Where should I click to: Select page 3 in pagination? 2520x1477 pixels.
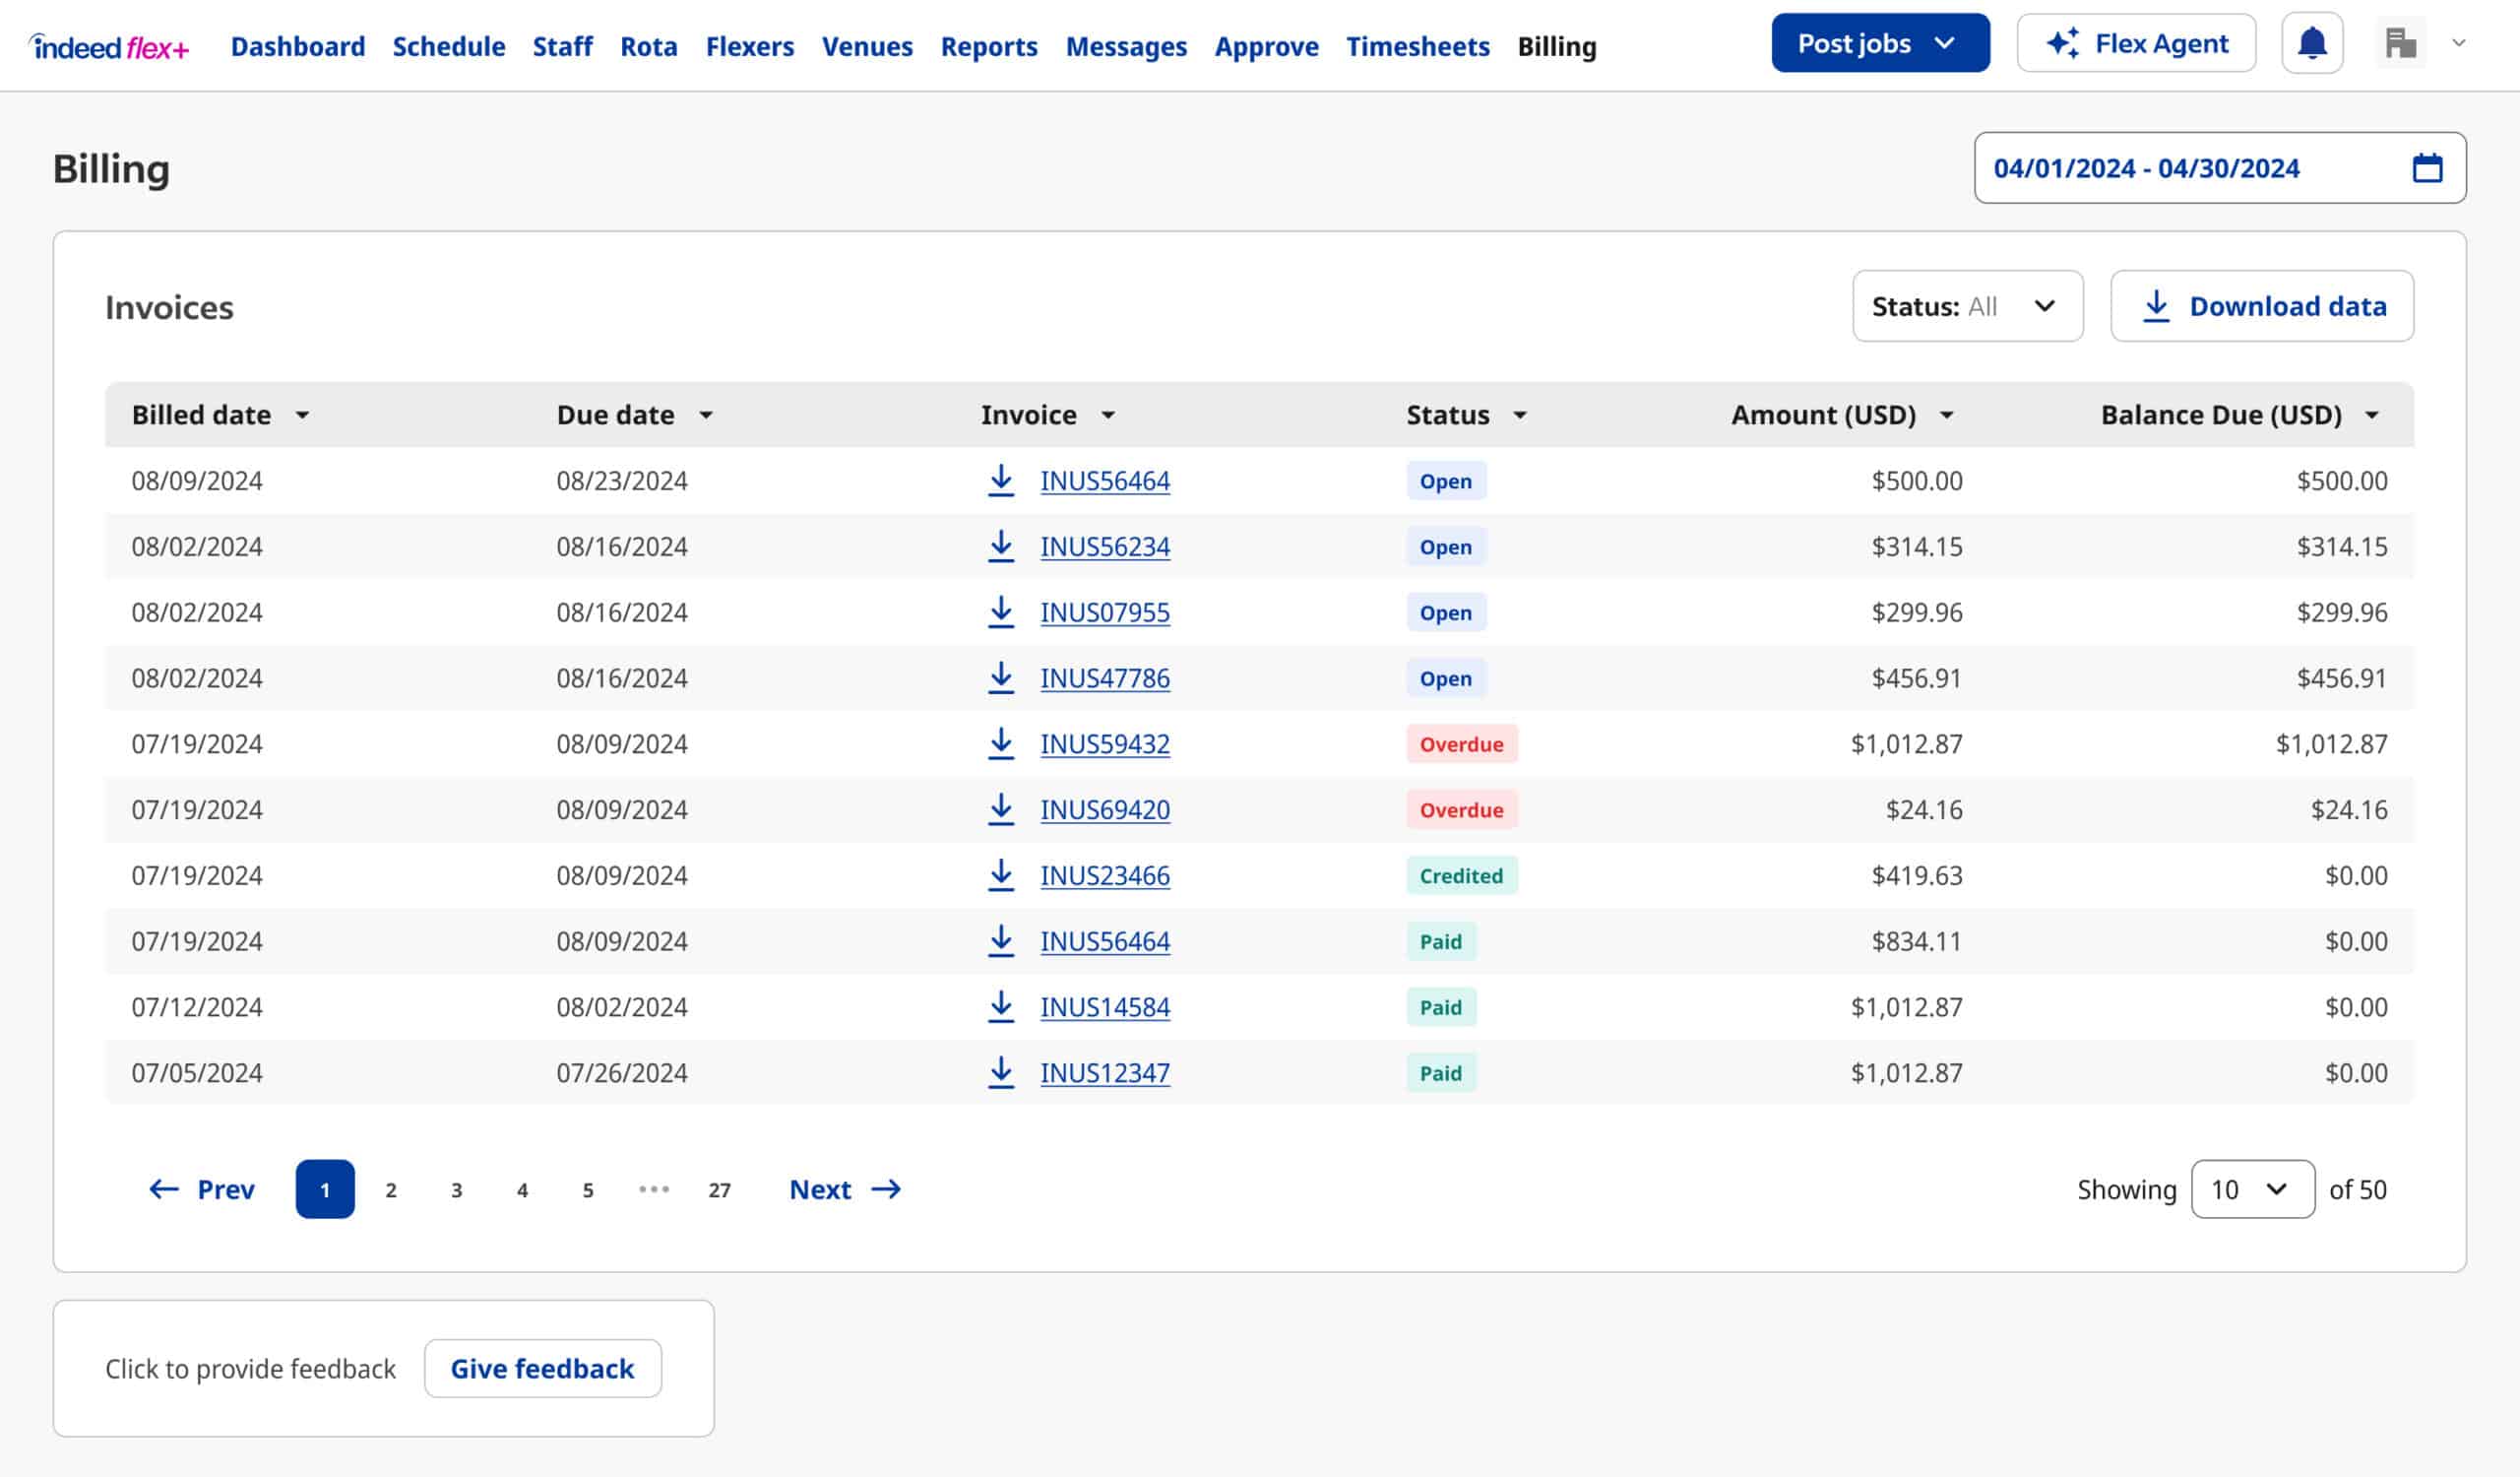click(456, 1189)
